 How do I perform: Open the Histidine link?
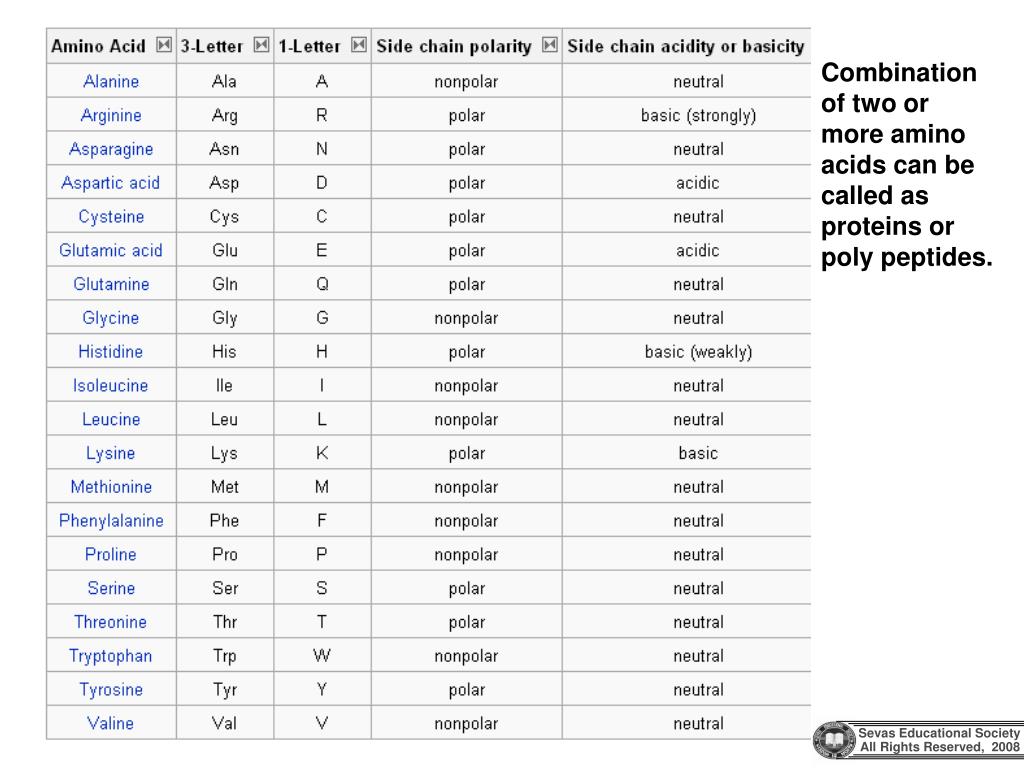click(110, 352)
